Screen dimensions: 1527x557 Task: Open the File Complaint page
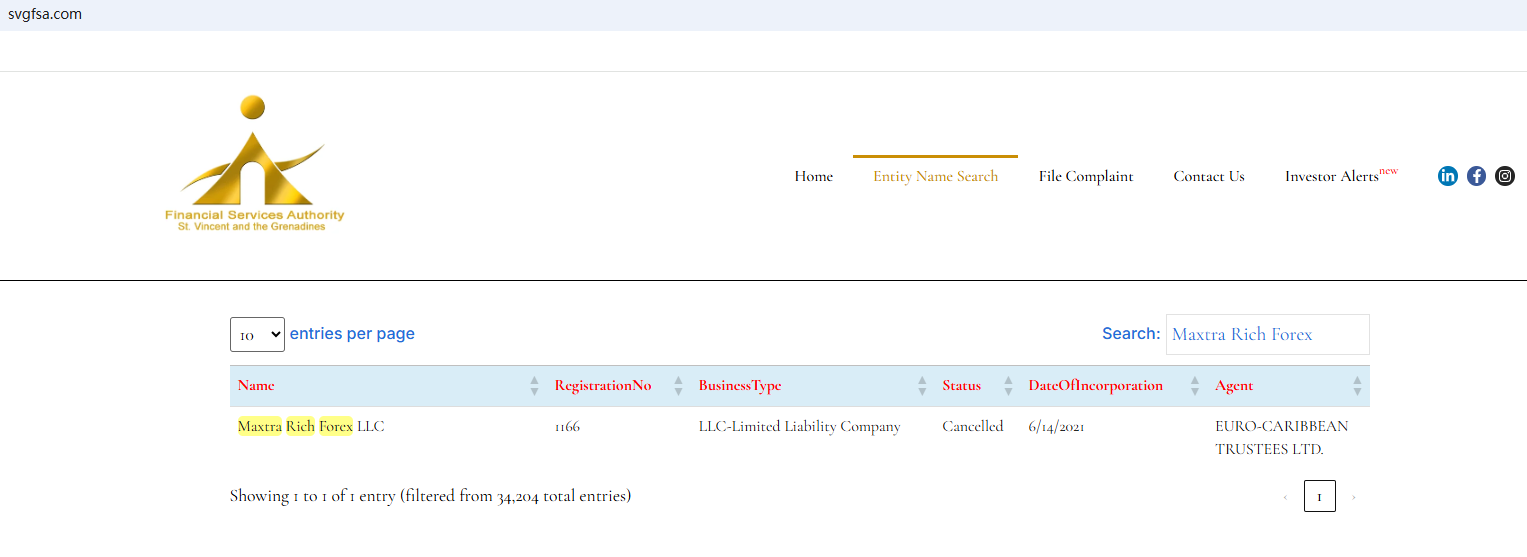[1085, 177]
